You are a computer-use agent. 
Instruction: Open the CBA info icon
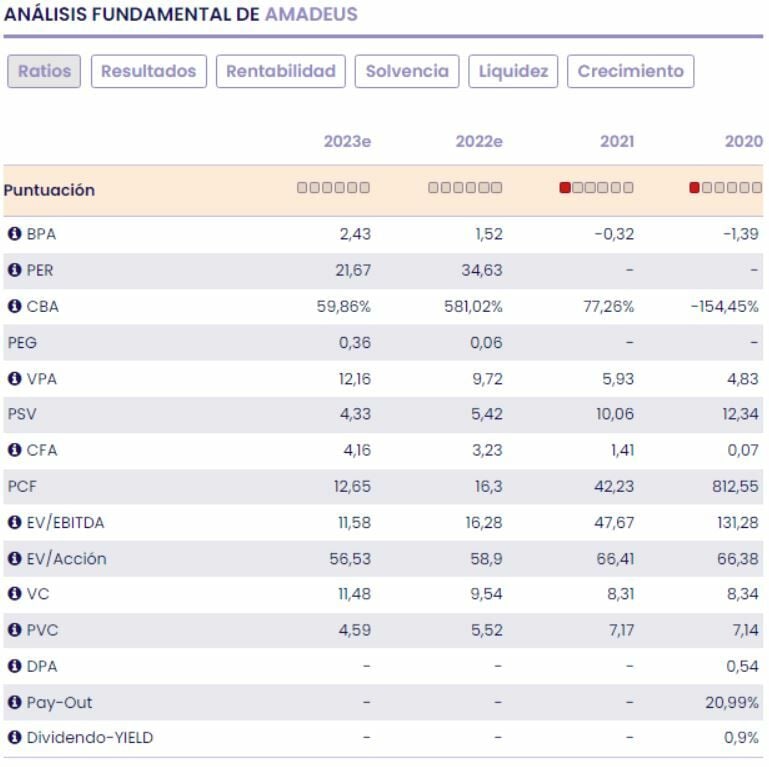pos(14,306)
